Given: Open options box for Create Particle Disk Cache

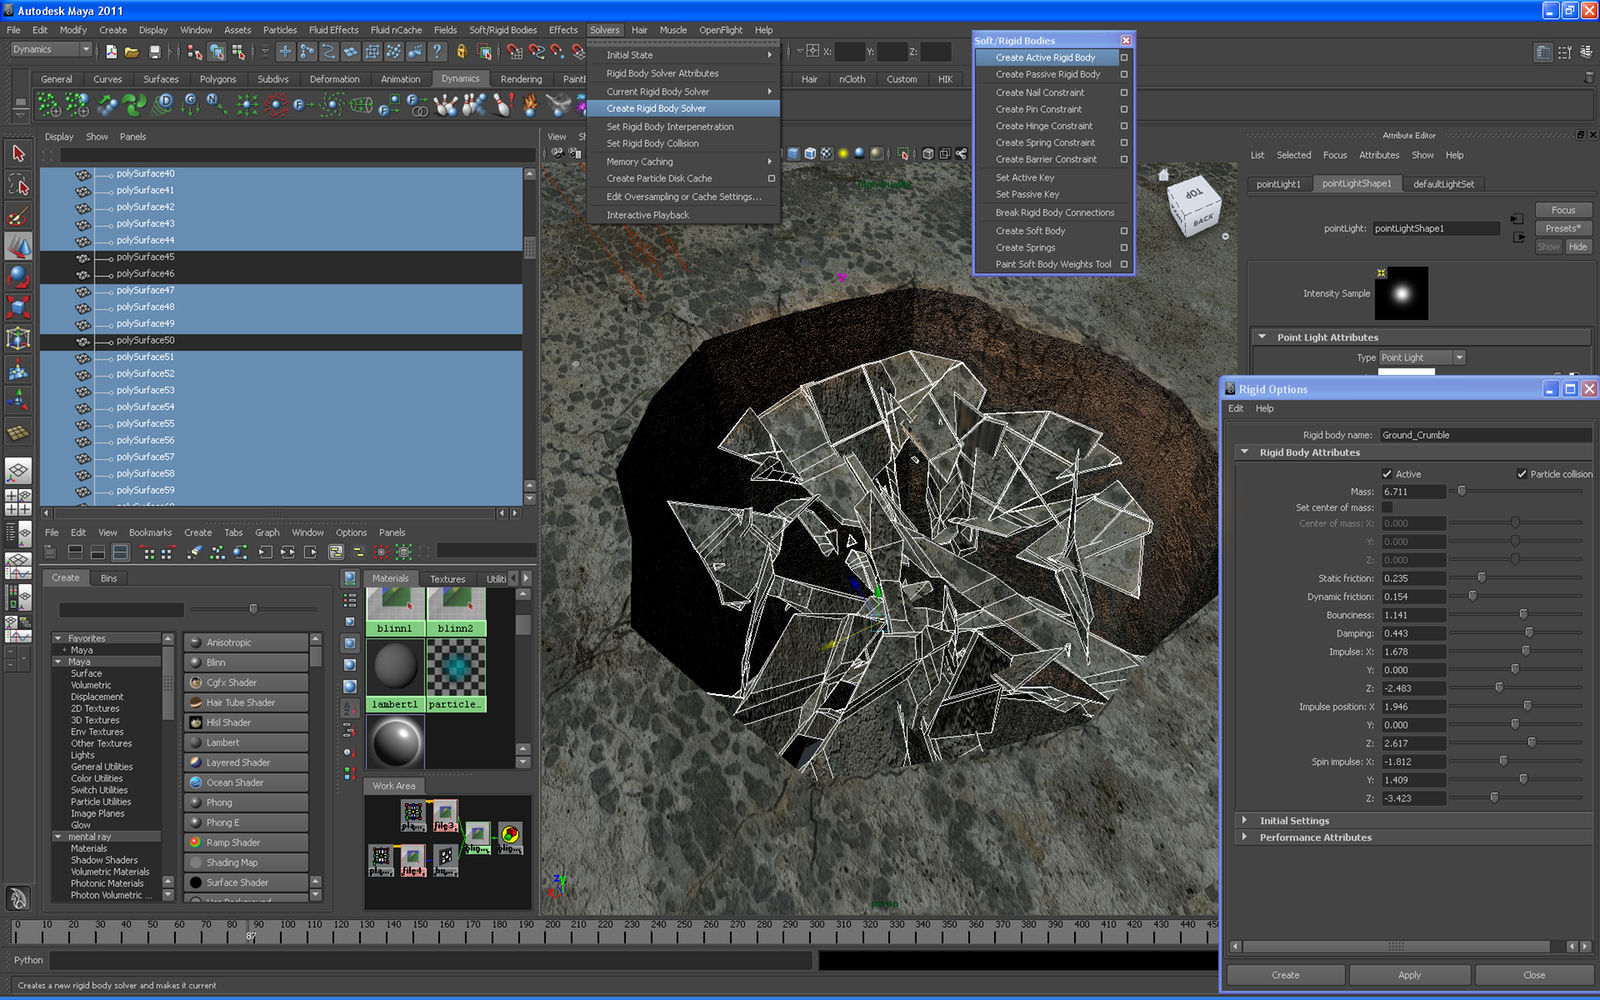Looking at the screenshot, I should click(x=771, y=178).
